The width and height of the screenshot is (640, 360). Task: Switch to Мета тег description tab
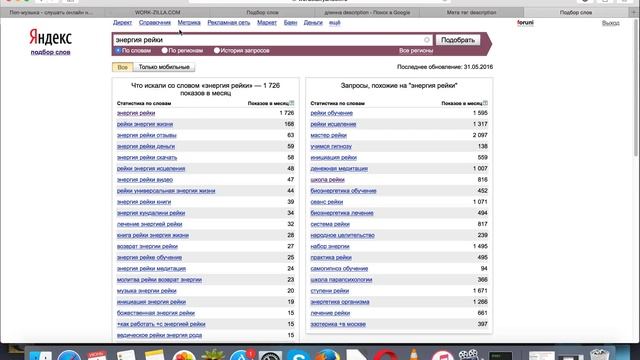pyautogui.click(x=471, y=13)
